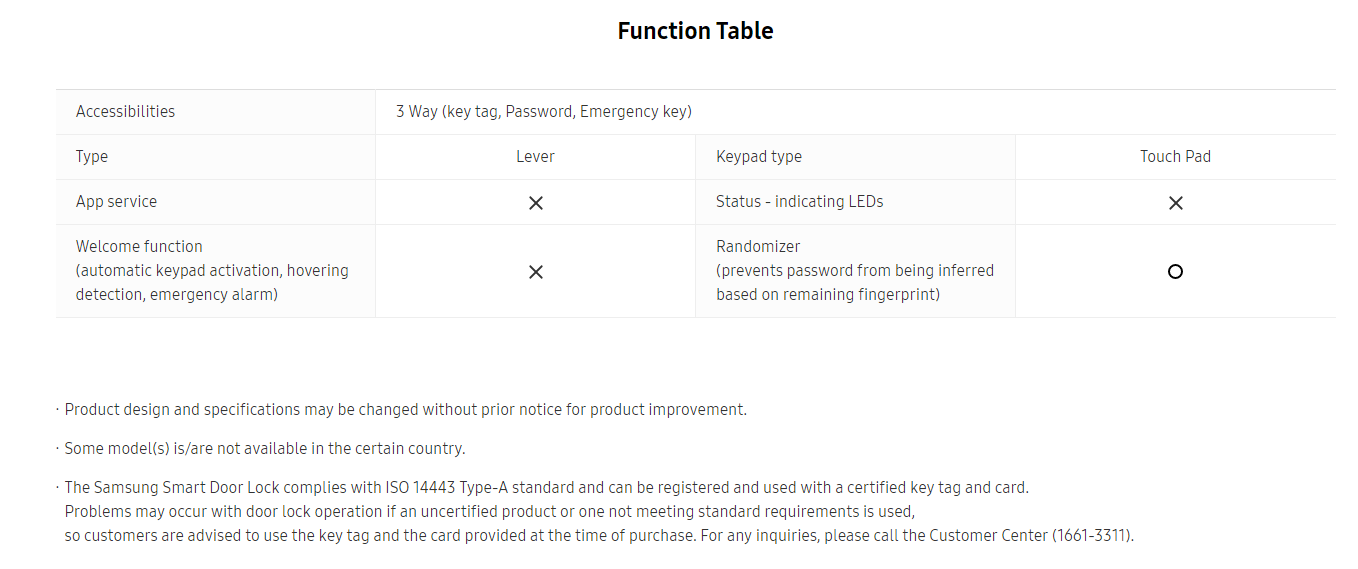Click the X mark for Welcome function

point(536,272)
